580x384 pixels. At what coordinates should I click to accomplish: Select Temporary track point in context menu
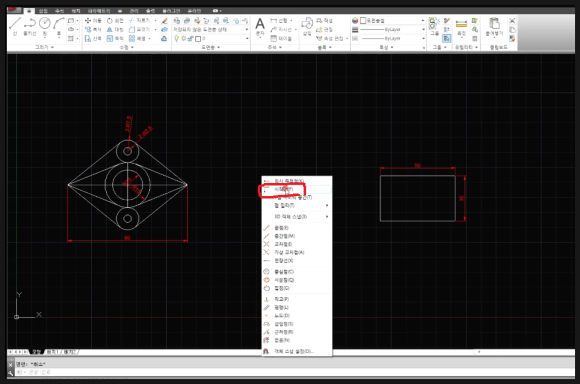[x=297, y=181]
